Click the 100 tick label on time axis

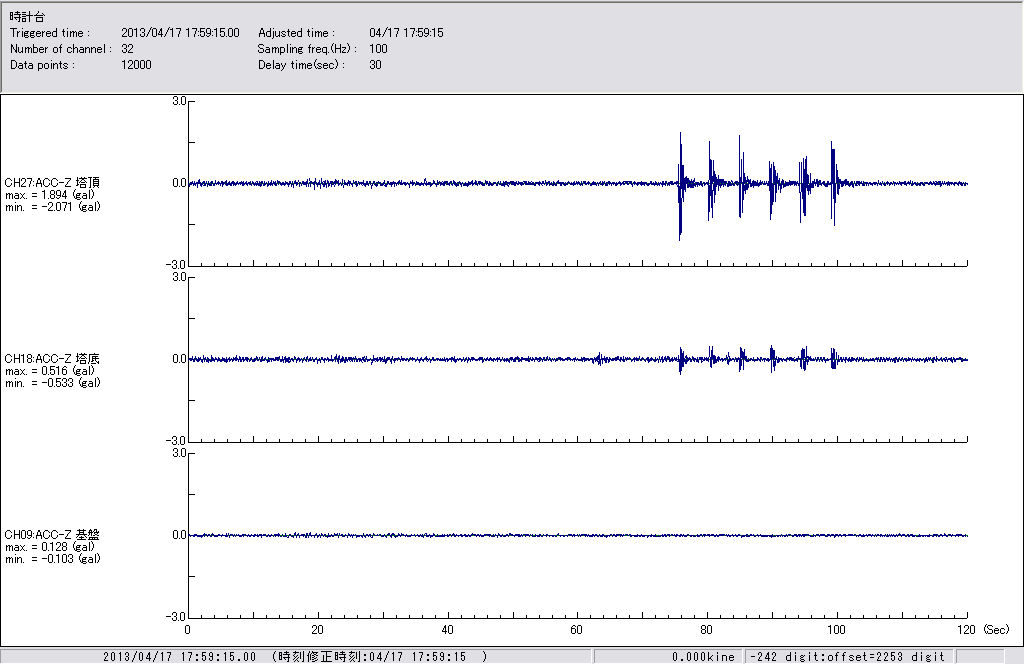(x=837, y=631)
